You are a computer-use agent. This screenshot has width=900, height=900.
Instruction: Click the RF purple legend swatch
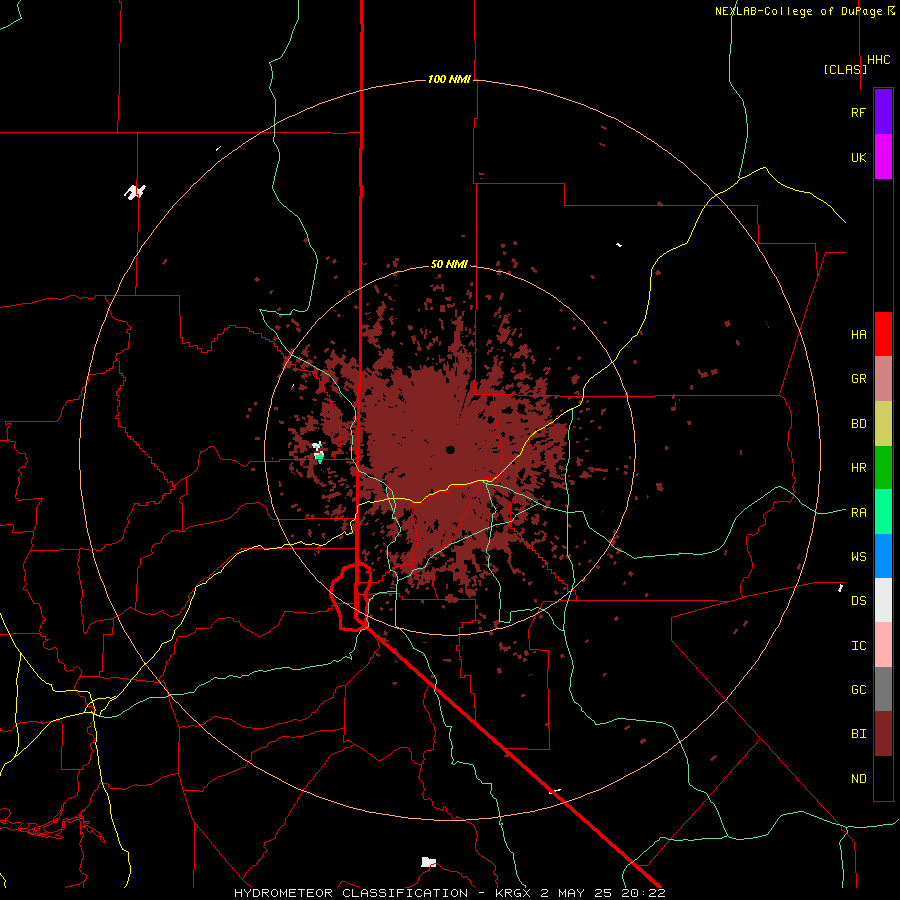pyautogui.click(x=883, y=112)
